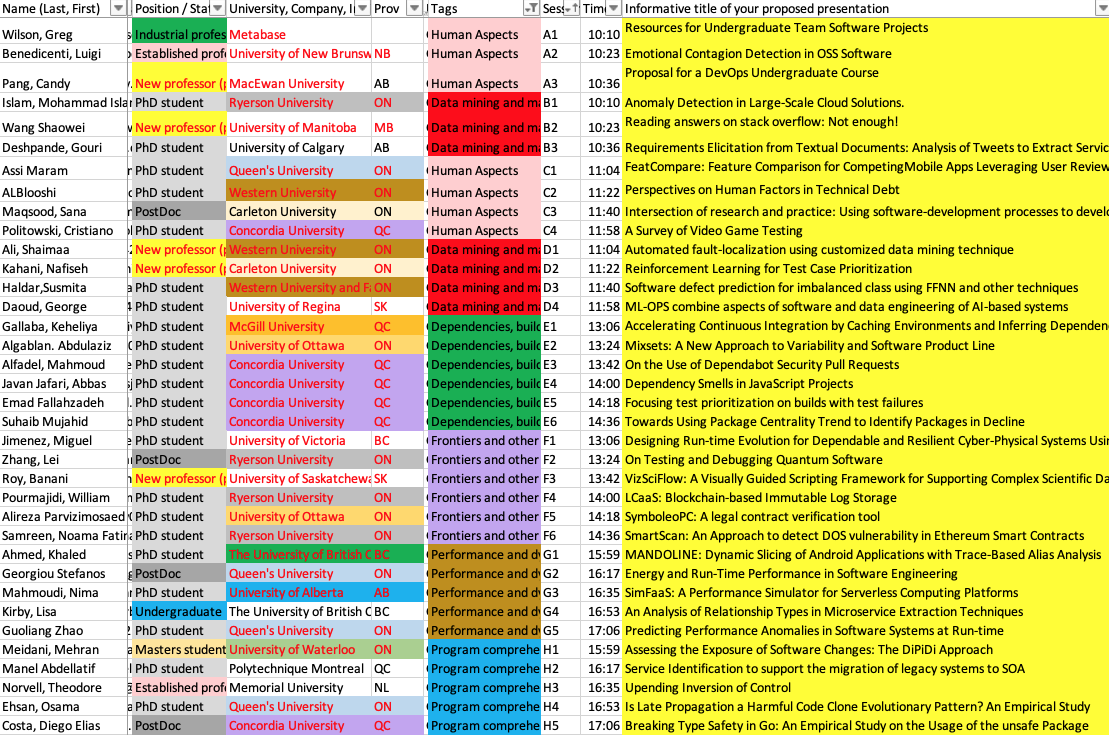1109x735 pixels.
Task: Select the time cell for session C4
Action: coord(601,231)
